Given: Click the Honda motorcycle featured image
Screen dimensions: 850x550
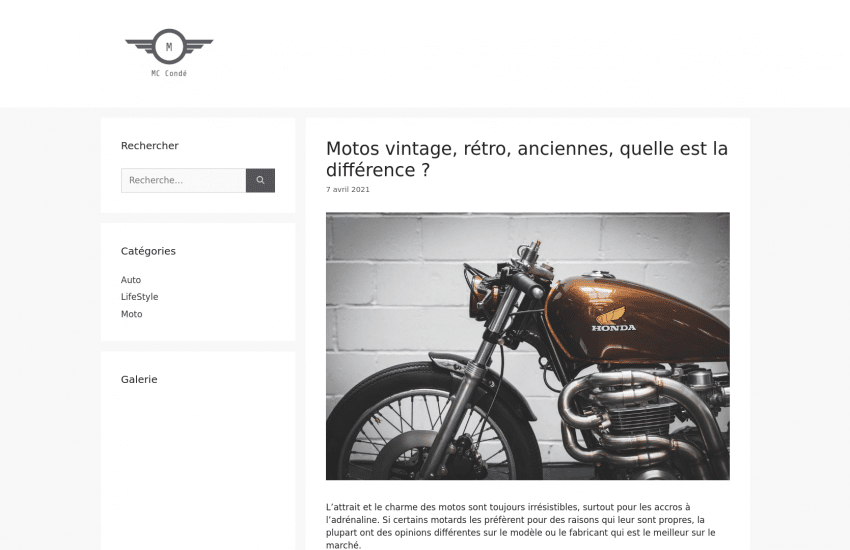Looking at the screenshot, I should 527,346.
